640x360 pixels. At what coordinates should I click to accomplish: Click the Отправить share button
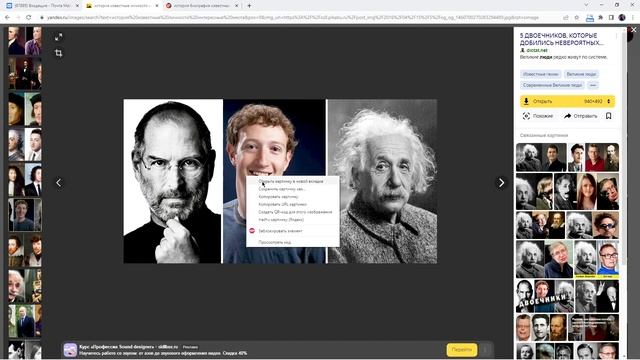580,116
